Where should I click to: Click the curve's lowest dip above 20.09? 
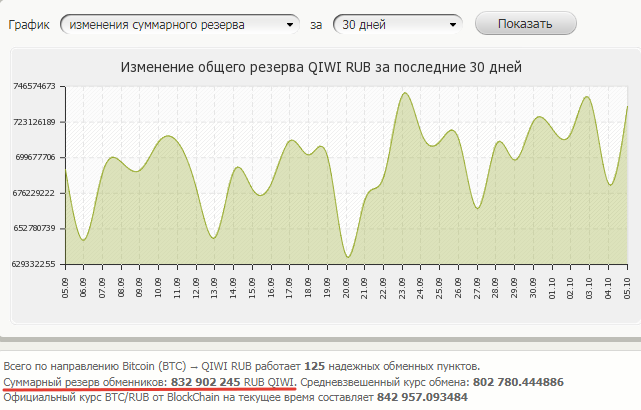point(348,257)
